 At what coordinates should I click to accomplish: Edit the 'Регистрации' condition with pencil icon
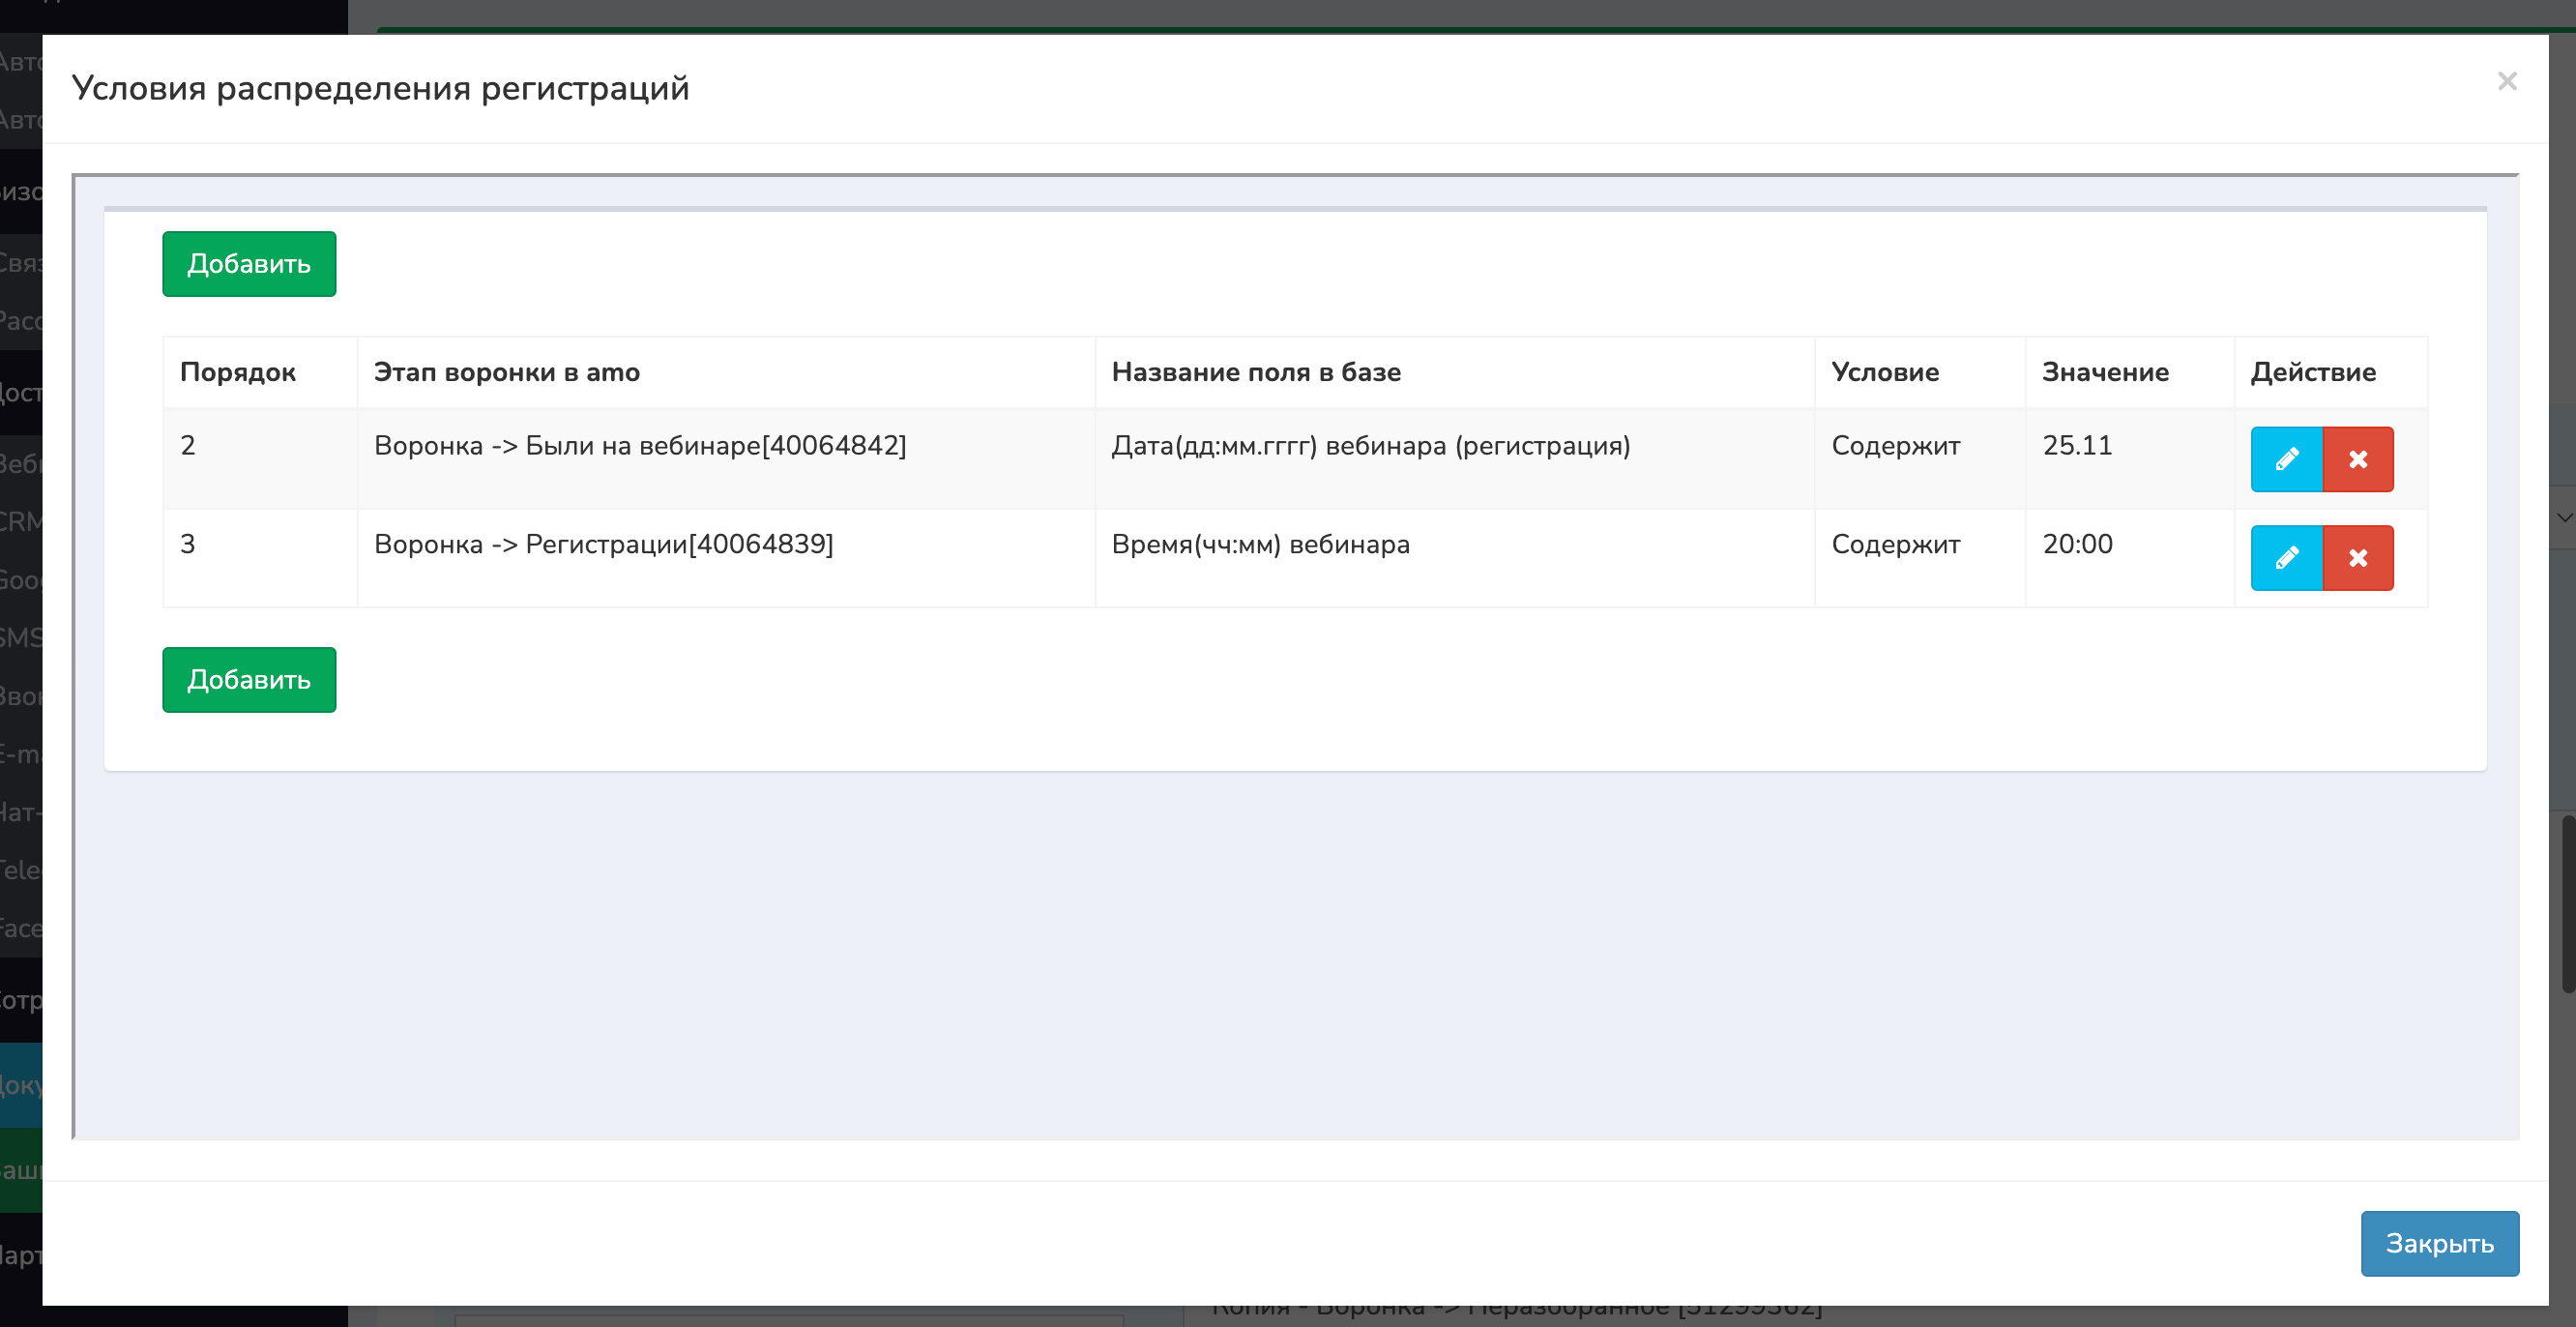pos(2286,558)
